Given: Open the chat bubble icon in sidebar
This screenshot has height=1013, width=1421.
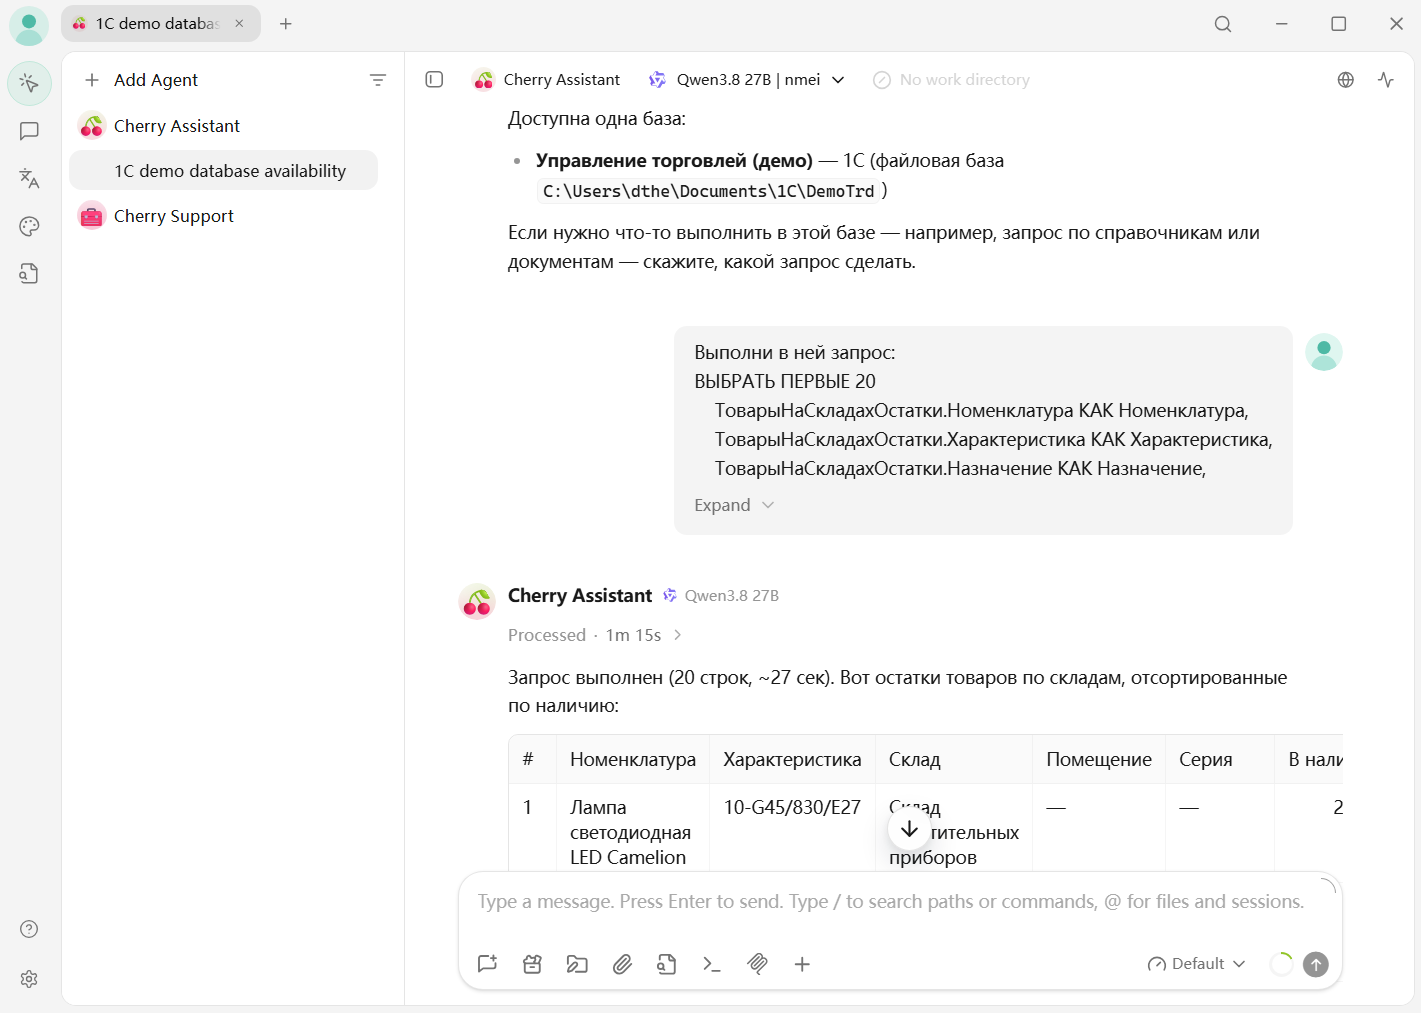Looking at the screenshot, I should pyautogui.click(x=29, y=131).
